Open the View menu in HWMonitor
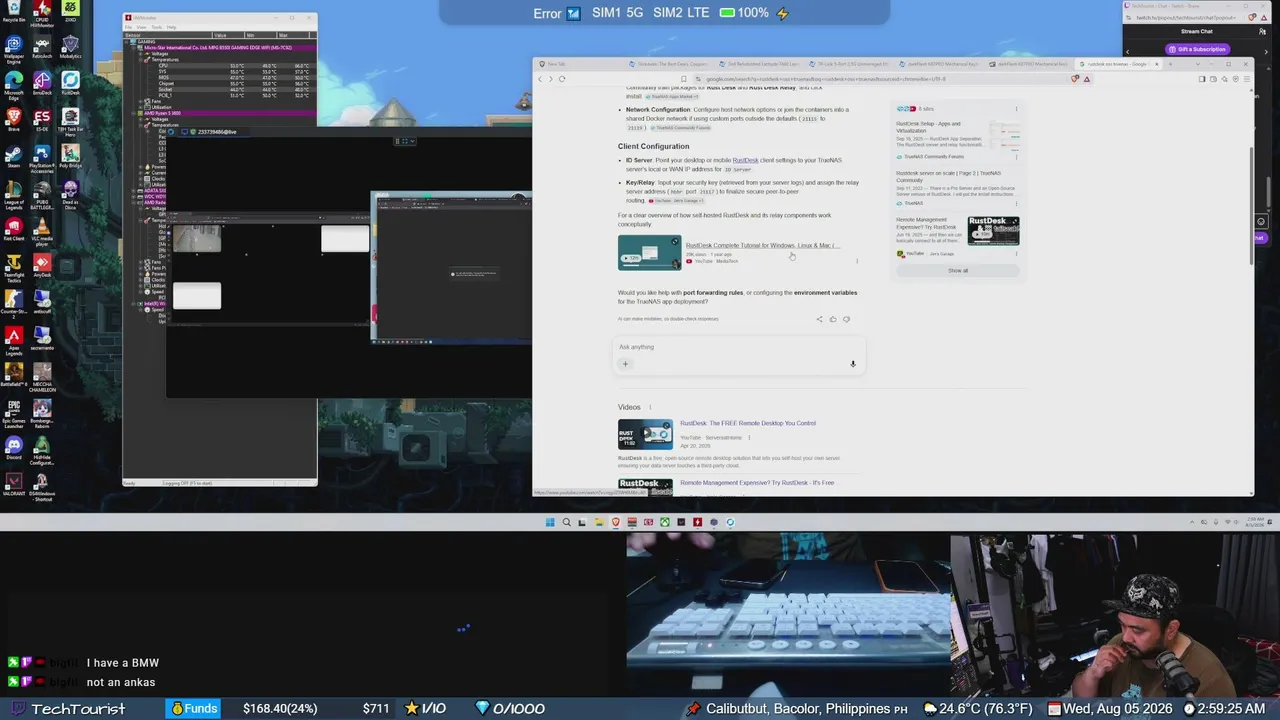The height and width of the screenshot is (720, 1280). pyautogui.click(x=141, y=27)
